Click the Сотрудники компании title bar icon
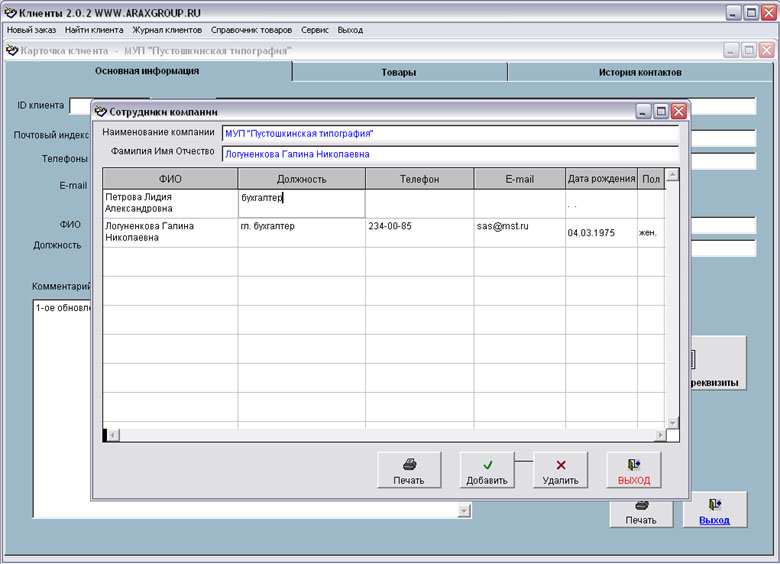 click(100, 112)
